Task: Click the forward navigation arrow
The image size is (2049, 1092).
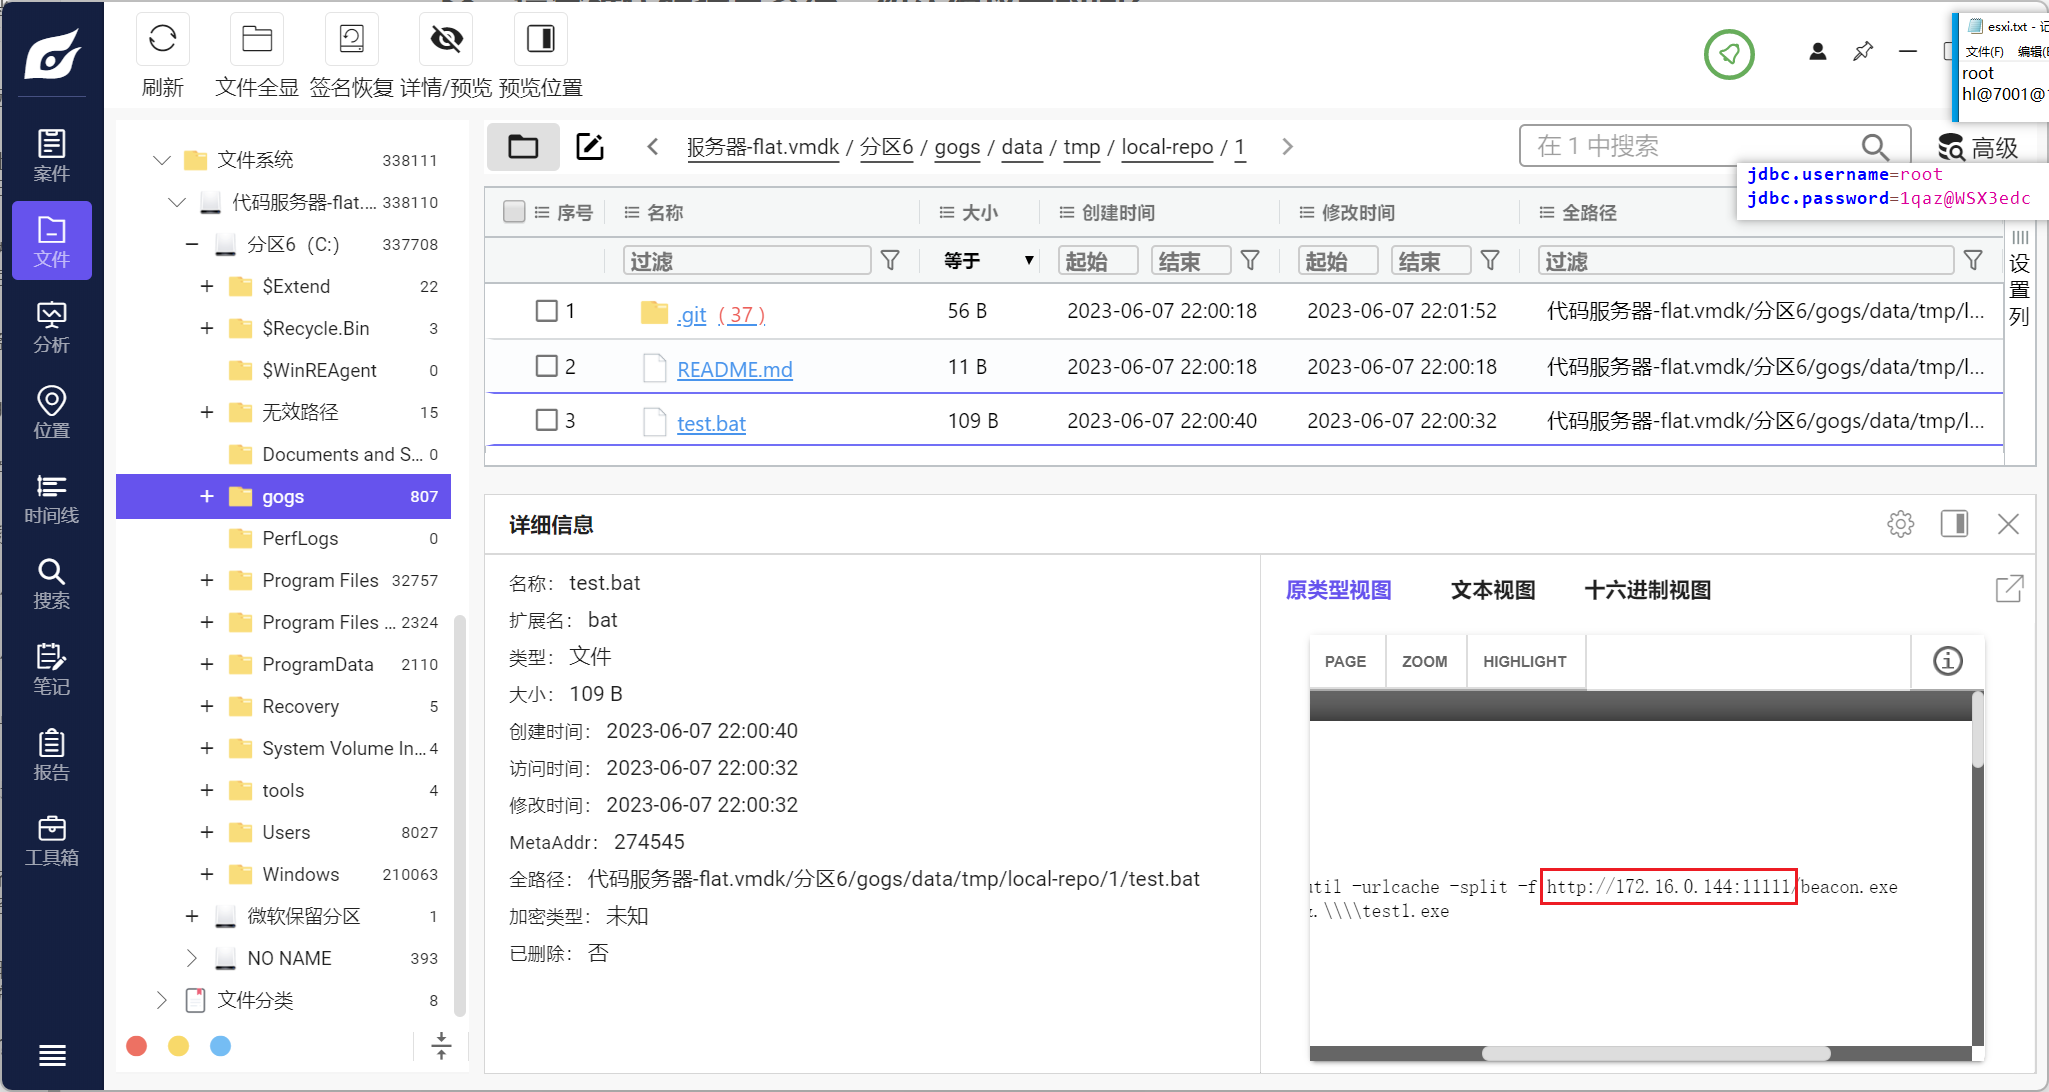Action: [x=1287, y=147]
